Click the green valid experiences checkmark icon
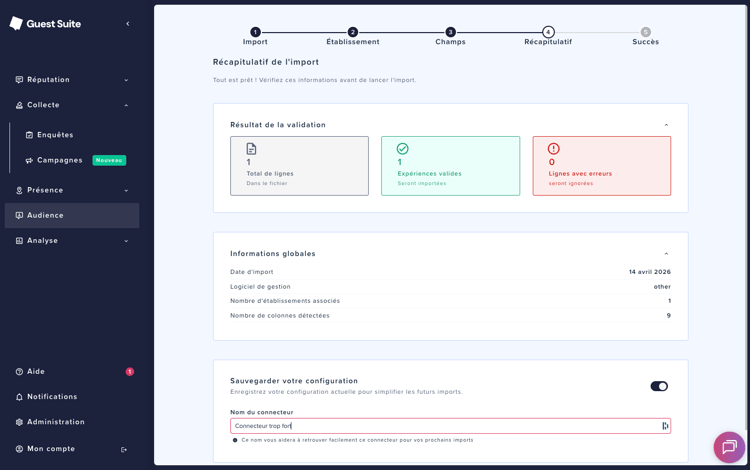750x470 pixels. 402,149
